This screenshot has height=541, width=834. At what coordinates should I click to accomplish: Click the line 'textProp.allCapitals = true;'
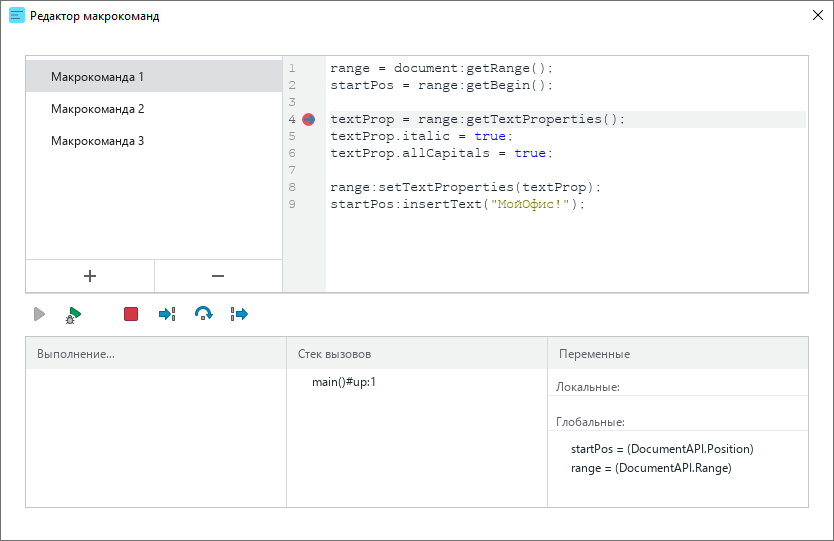click(441, 153)
